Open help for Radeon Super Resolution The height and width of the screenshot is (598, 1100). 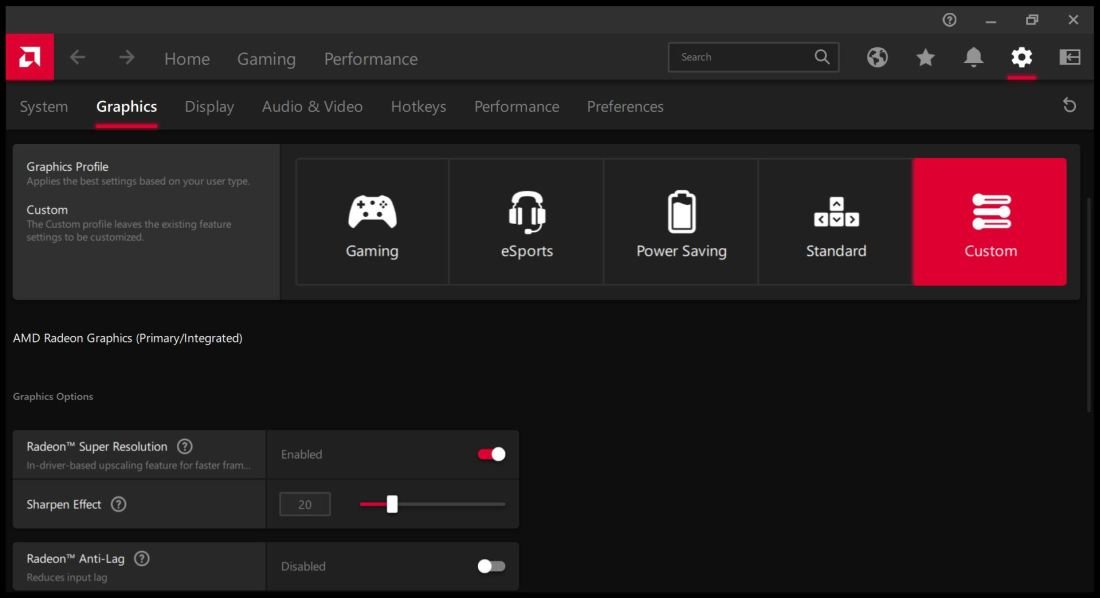(x=185, y=446)
